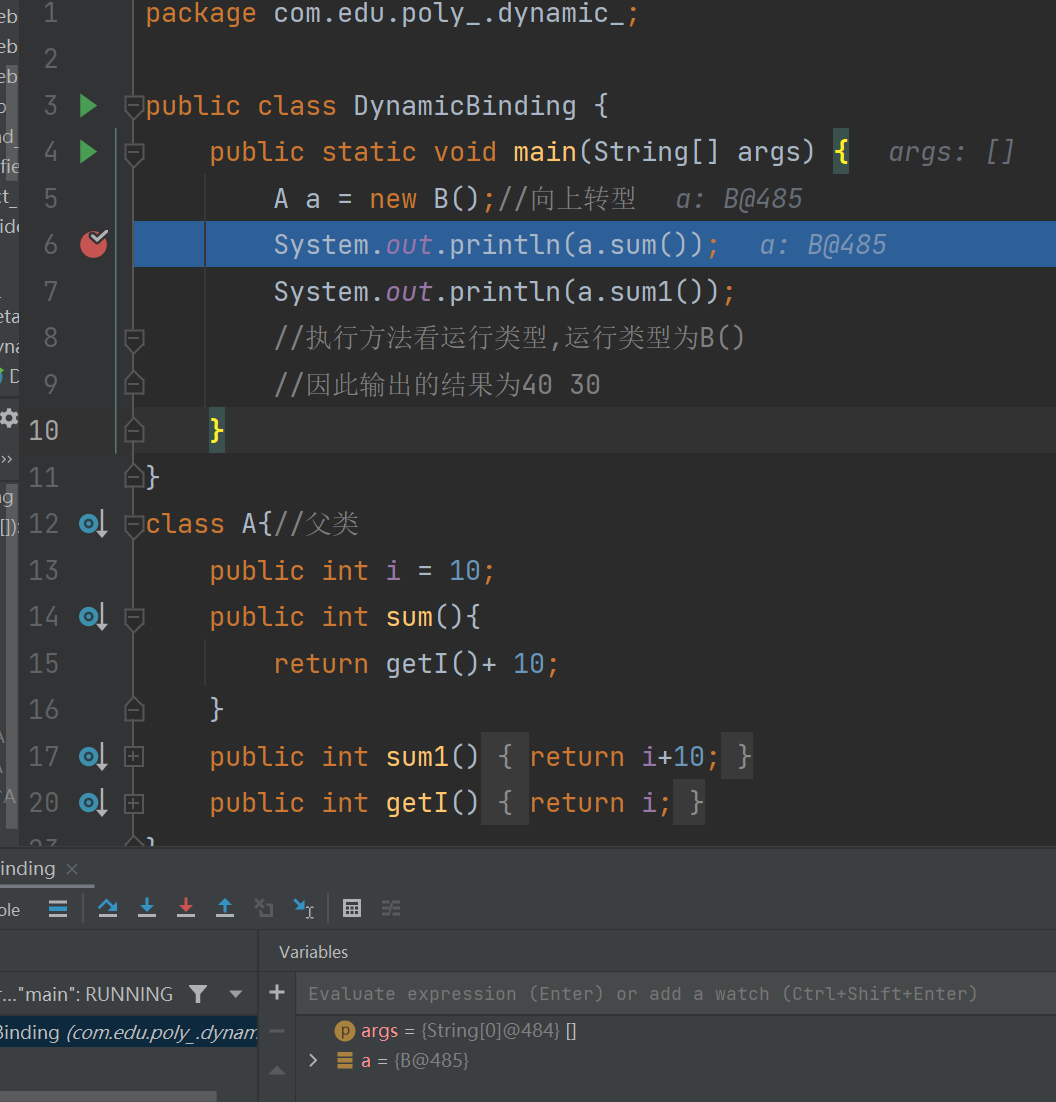Image resolution: width=1056 pixels, height=1102 pixels.
Task: Collapse the main method fold at line 4
Action: coord(133,153)
